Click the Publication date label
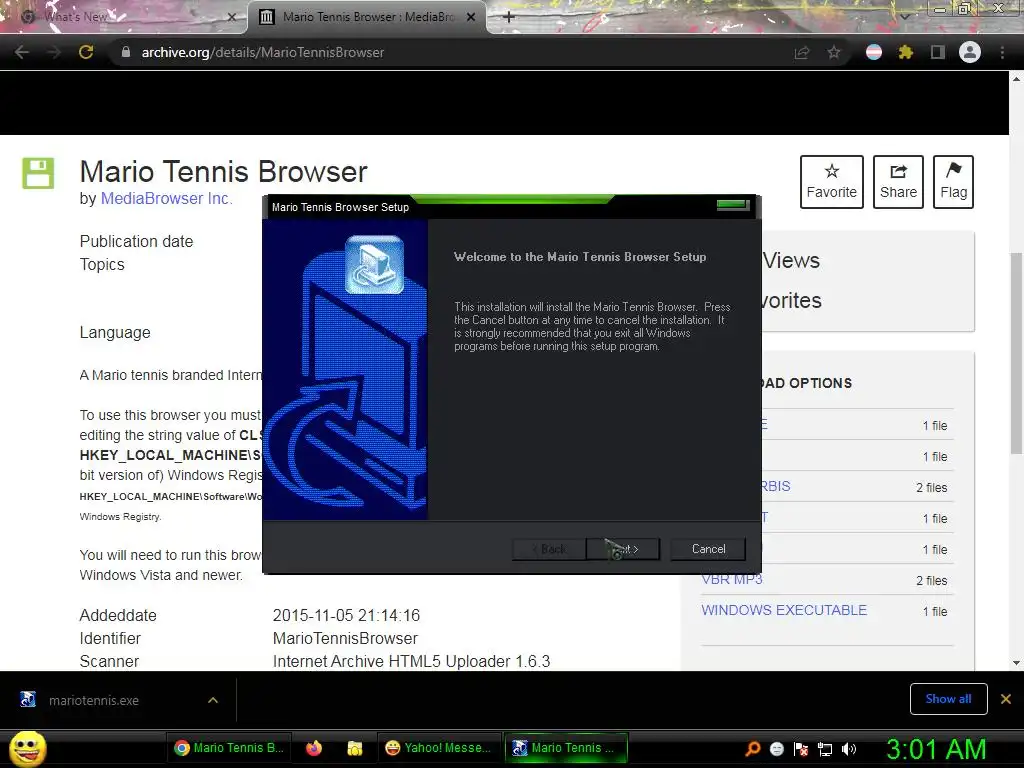Image resolution: width=1024 pixels, height=768 pixels. click(x=136, y=242)
